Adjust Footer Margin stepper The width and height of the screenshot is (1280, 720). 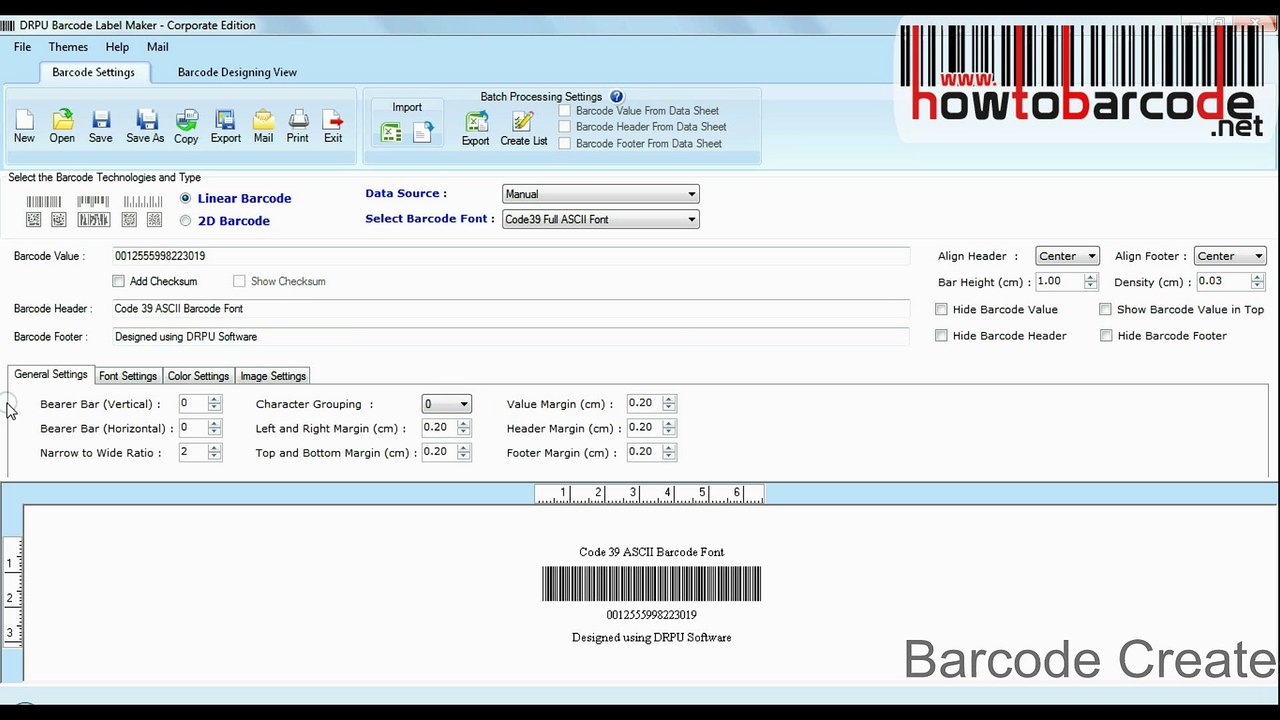(669, 452)
